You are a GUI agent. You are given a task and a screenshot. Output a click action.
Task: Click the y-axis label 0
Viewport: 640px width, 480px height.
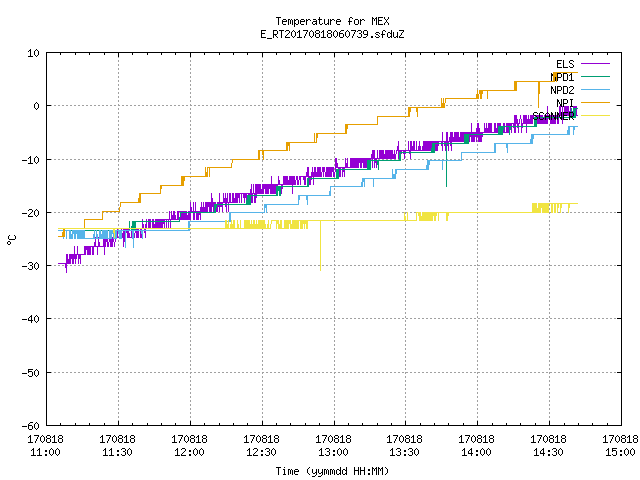37,106
